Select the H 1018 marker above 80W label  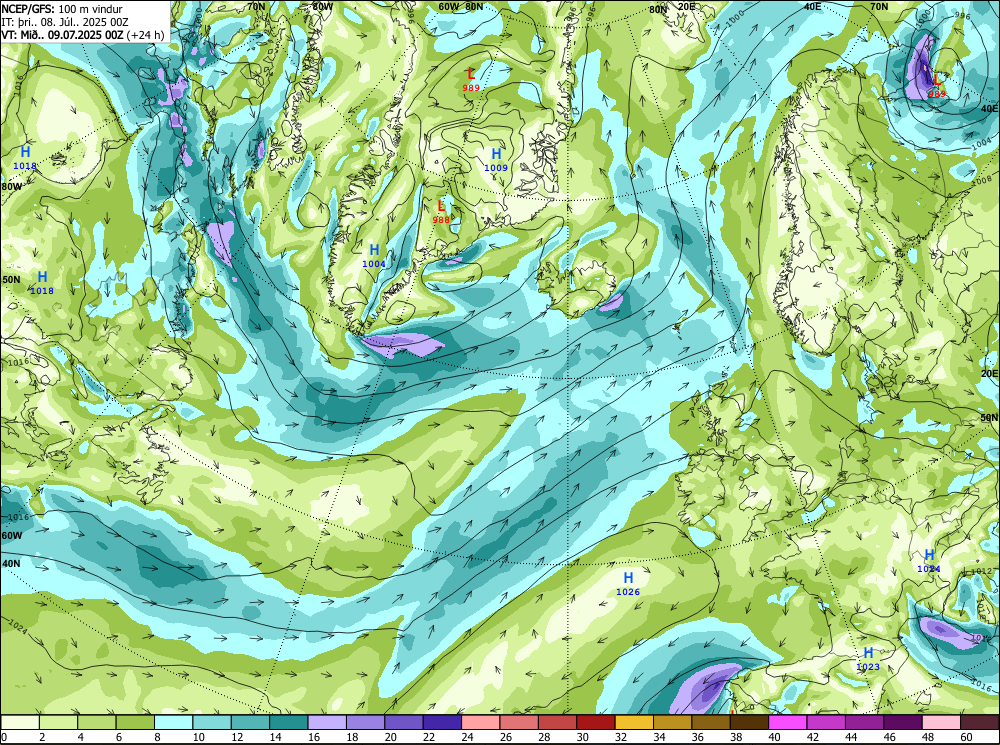[x=25, y=158]
